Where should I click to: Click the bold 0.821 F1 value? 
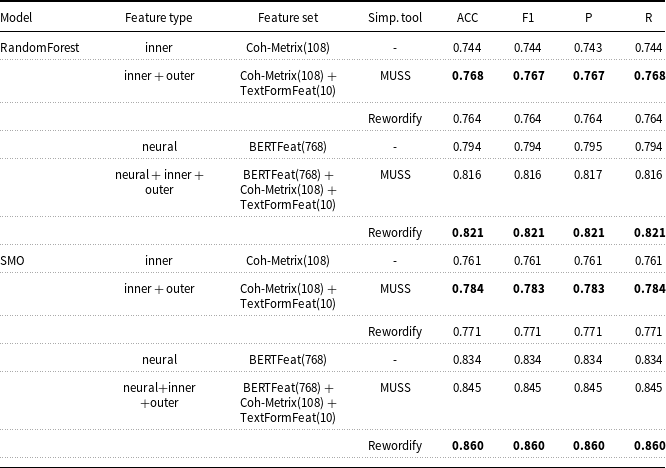528,233
